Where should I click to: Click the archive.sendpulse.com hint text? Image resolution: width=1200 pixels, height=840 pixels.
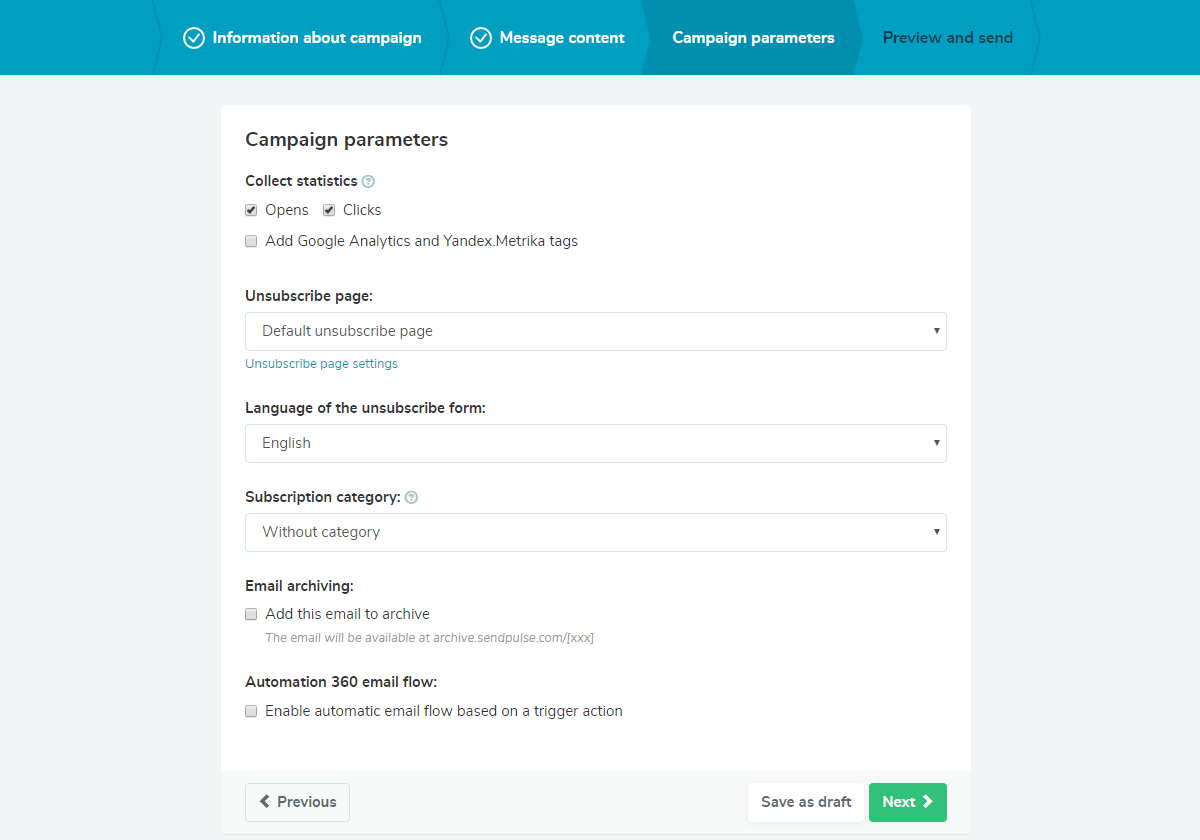pyautogui.click(x=429, y=638)
